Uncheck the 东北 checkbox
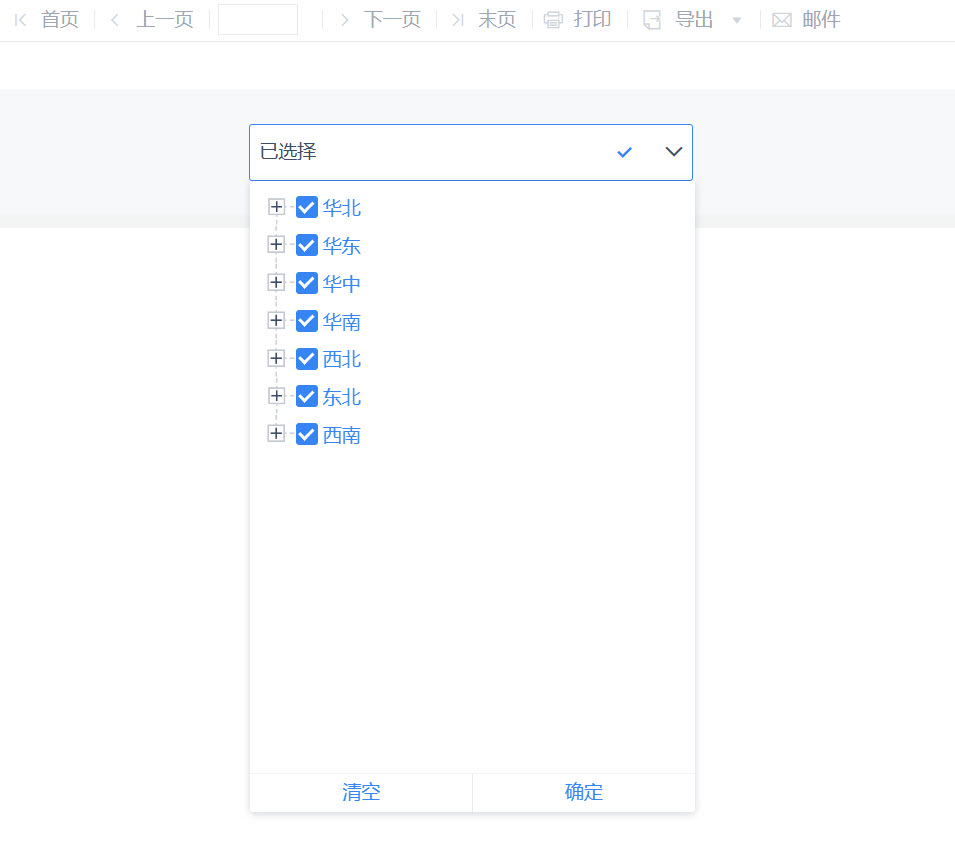The image size is (955, 854). (307, 396)
